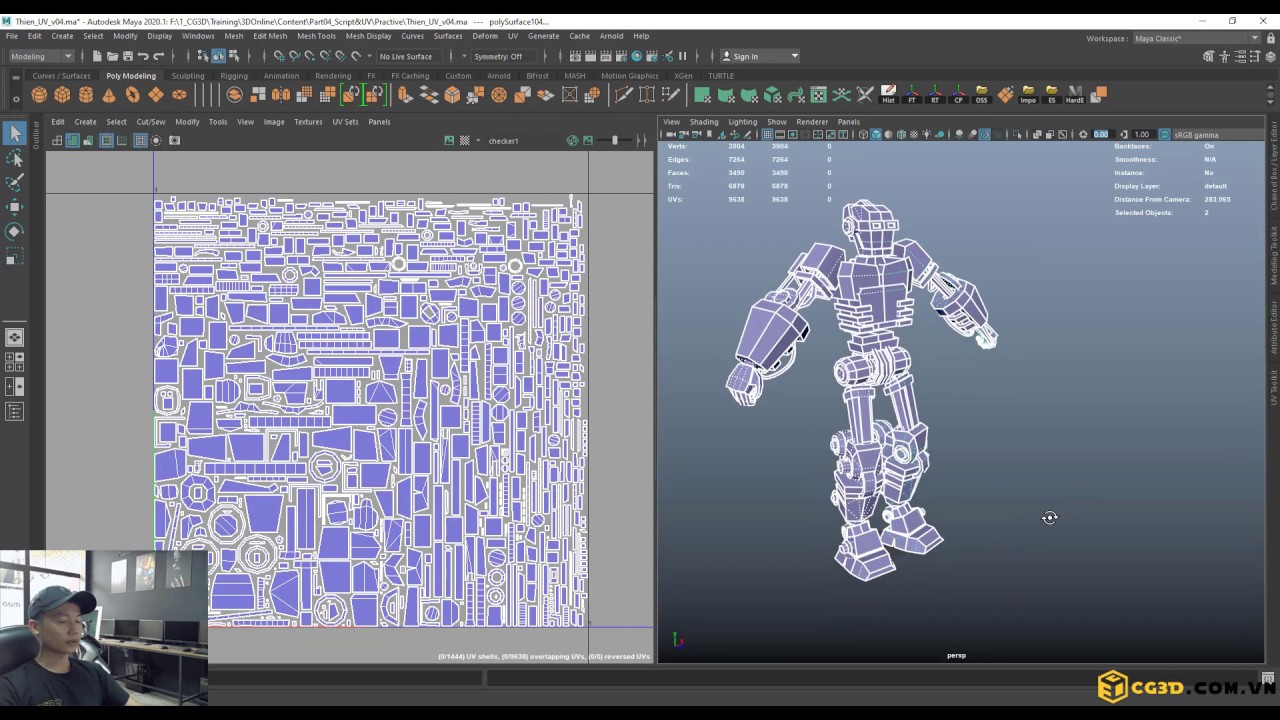Undo the last action in status line
Image resolution: width=1280 pixels, height=720 pixels.
pos(143,56)
